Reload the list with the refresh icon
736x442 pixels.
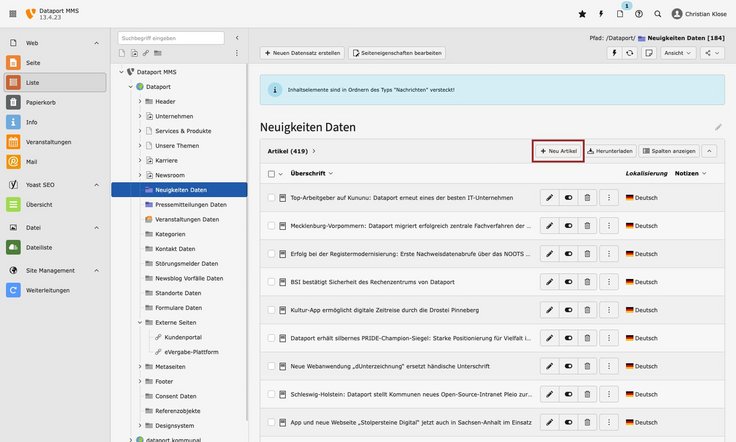coord(629,52)
